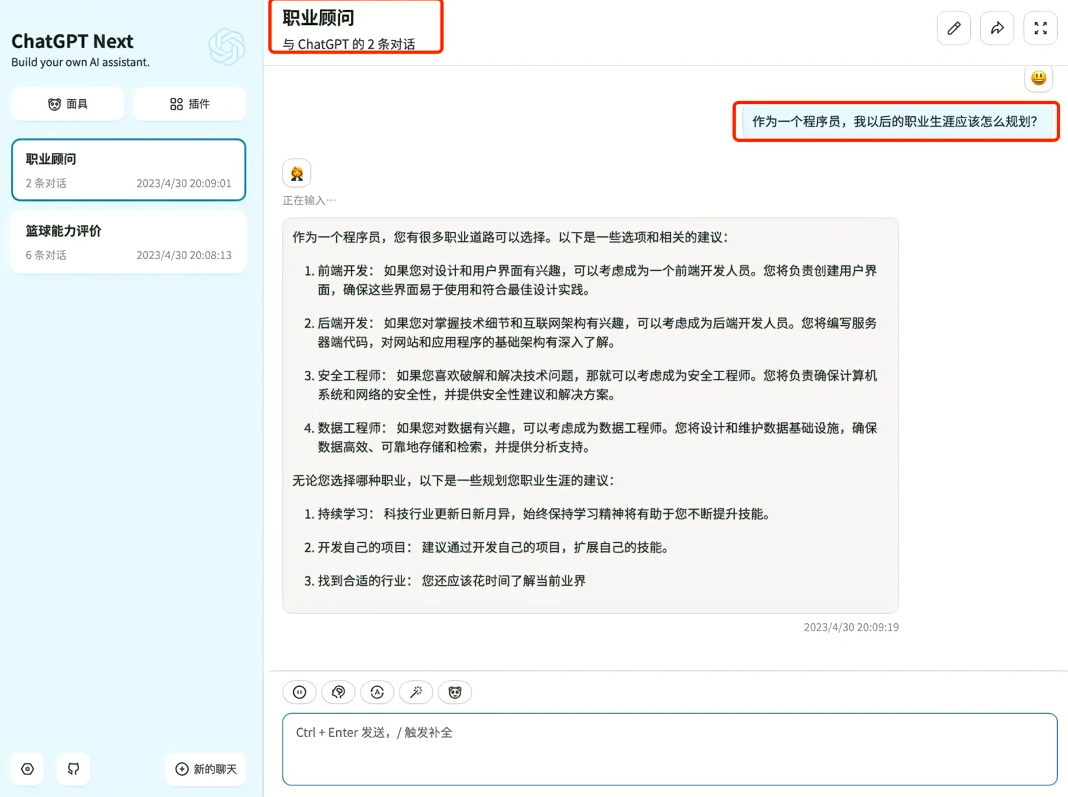Open the Mask (面具) button
The width and height of the screenshot is (1068, 797).
(x=67, y=104)
